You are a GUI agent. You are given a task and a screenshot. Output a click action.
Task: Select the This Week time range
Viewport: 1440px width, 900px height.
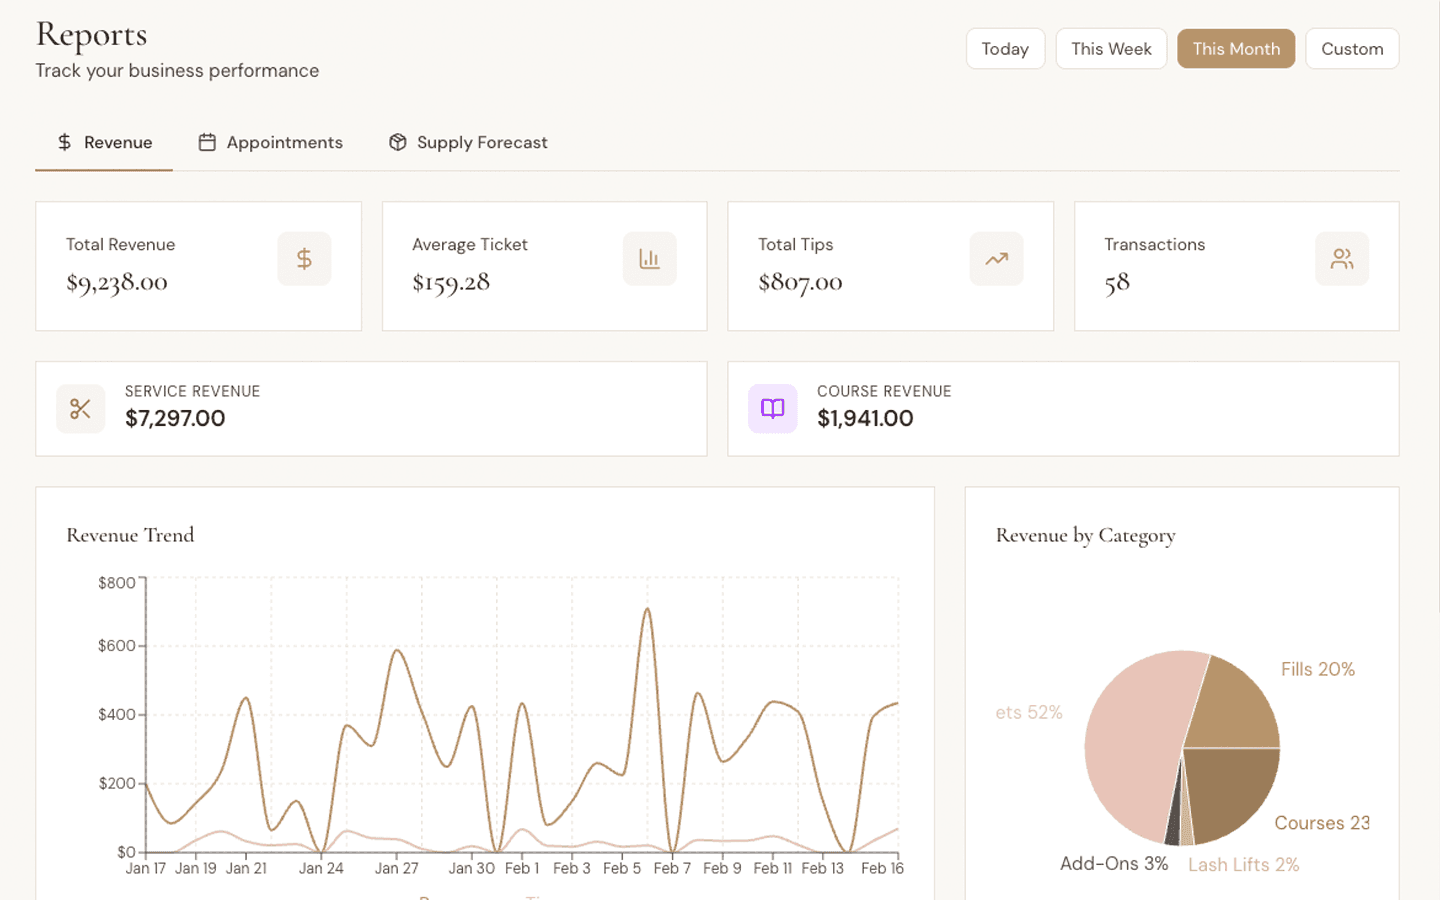click(x=1111, y=48)
